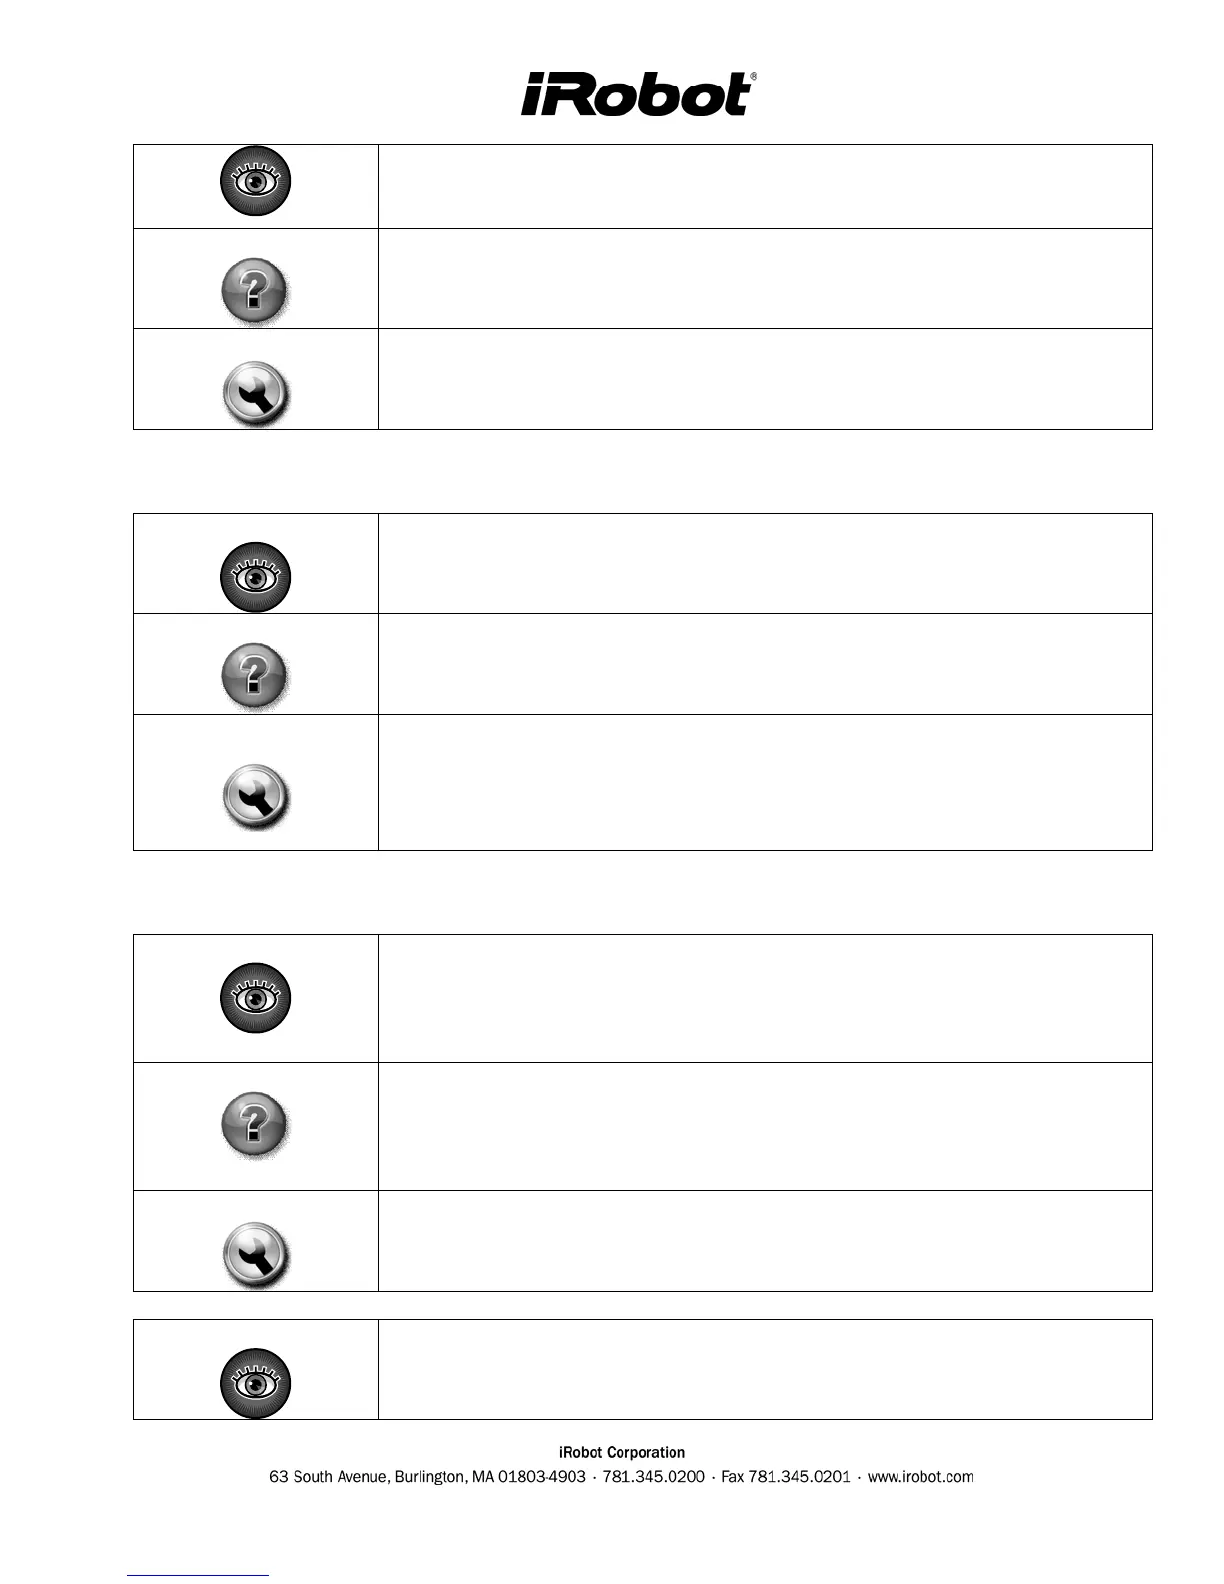Click the question mark icon in the second table
Viewport: 1224px width, 1584px height.
(254, 676)
